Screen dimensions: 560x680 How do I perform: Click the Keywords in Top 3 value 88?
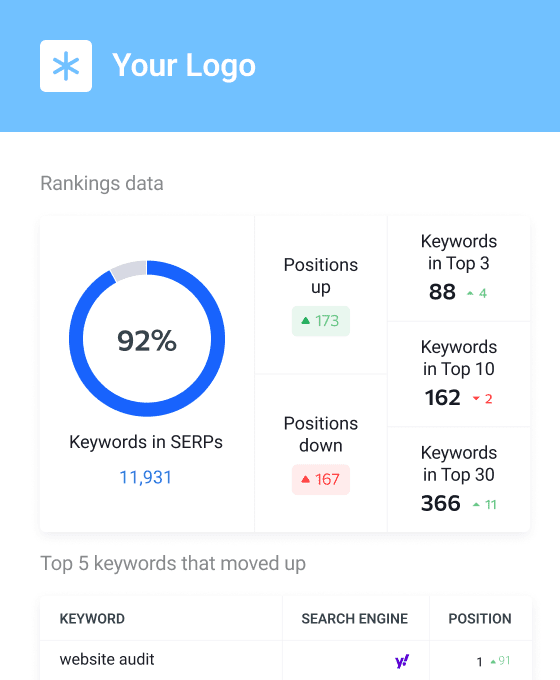(x=442, y=292)
